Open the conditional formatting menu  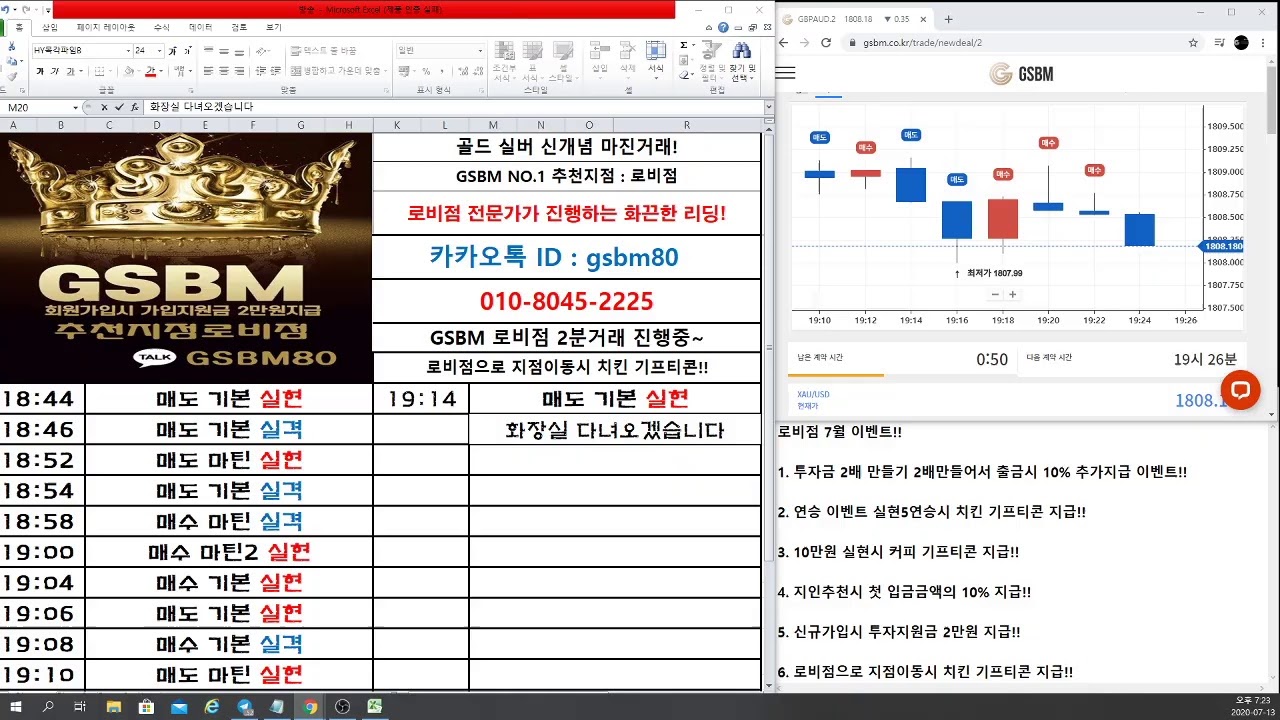tap(504, 62)
